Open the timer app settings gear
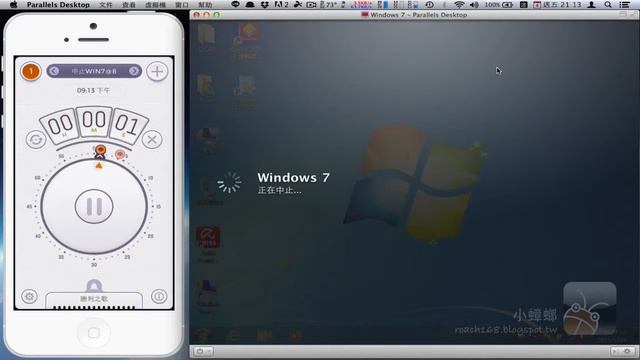Viewport: 640px width, 360px height. (x=29, y=296)
